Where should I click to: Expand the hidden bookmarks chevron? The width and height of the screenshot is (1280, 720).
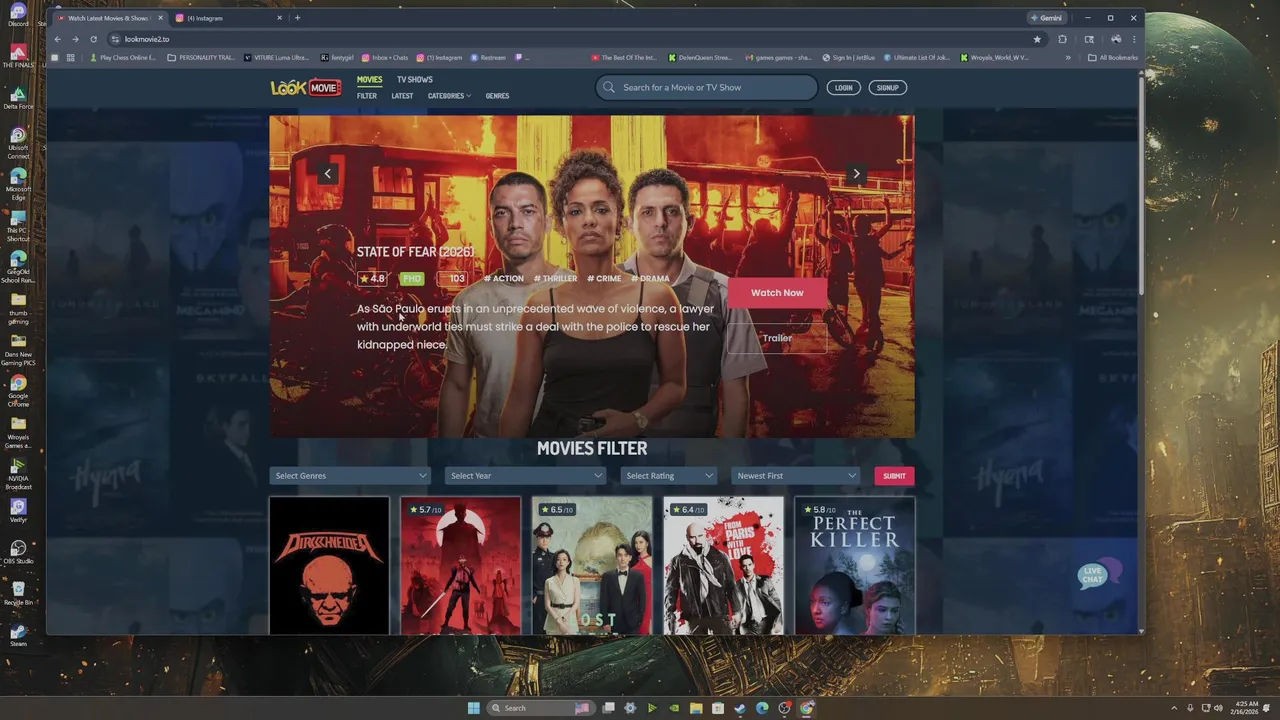[x=1068, y=57]
